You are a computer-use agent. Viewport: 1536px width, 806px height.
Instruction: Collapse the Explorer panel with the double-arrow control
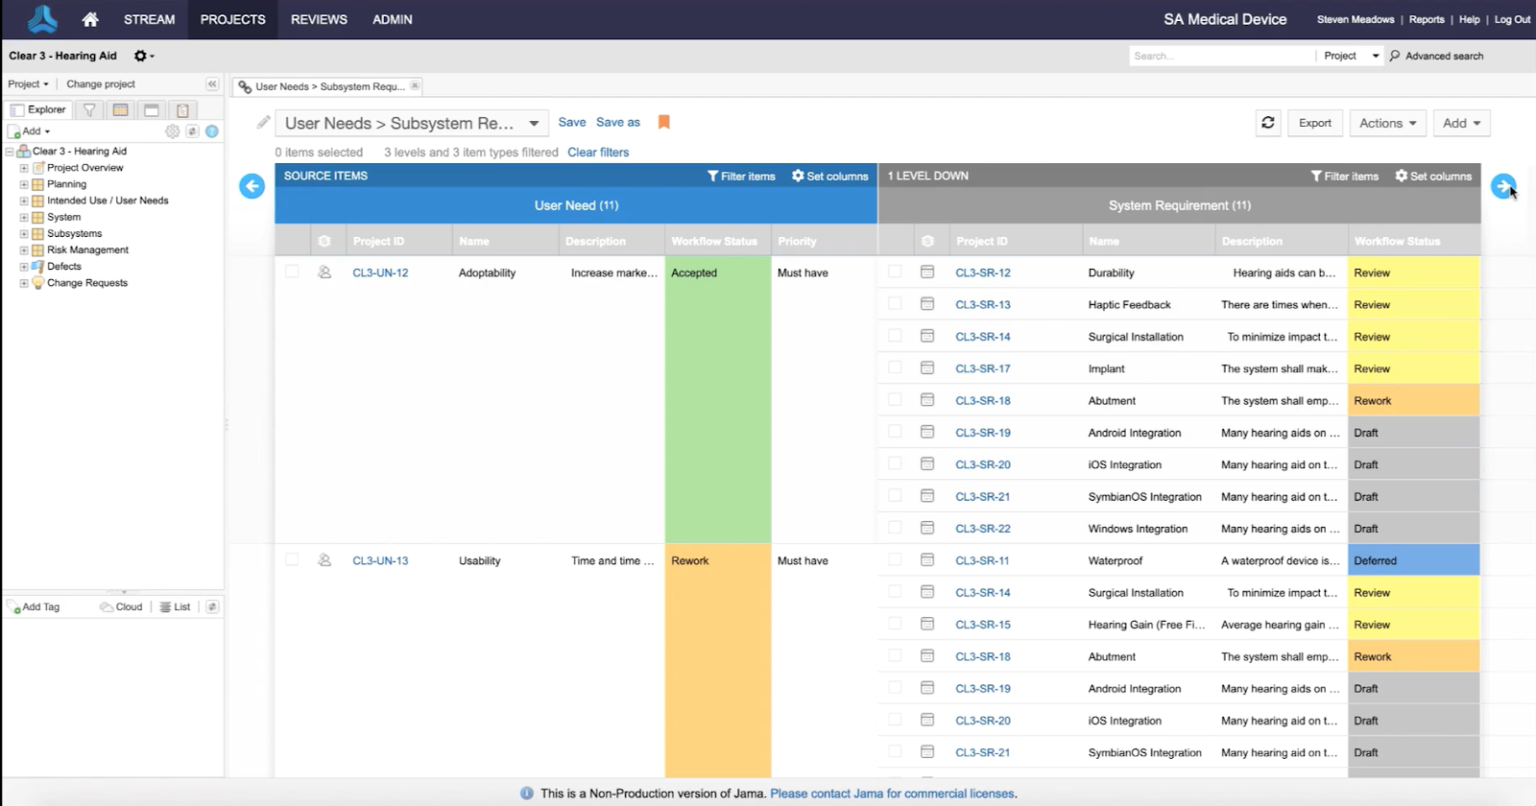pyautogui.click(x=211, y=83)
